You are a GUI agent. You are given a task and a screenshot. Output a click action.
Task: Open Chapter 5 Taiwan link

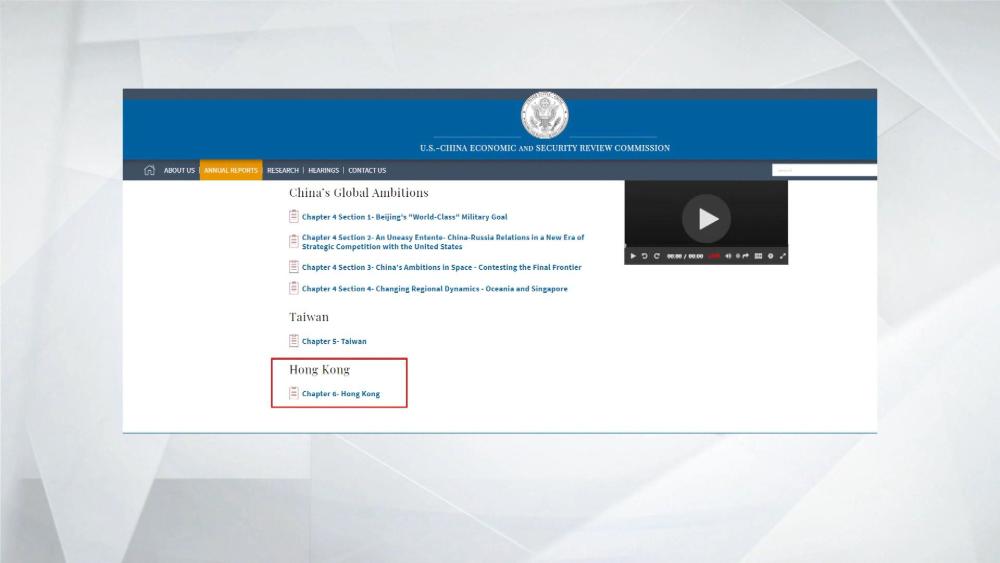[334, 341]
